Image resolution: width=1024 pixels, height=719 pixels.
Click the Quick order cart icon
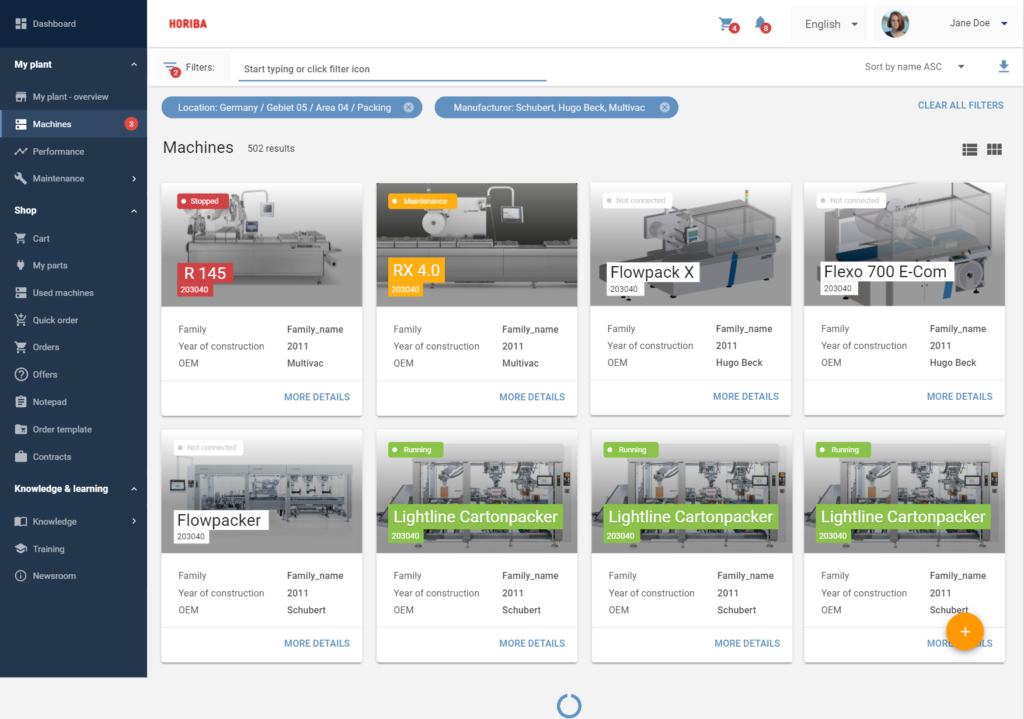[21, 320]
